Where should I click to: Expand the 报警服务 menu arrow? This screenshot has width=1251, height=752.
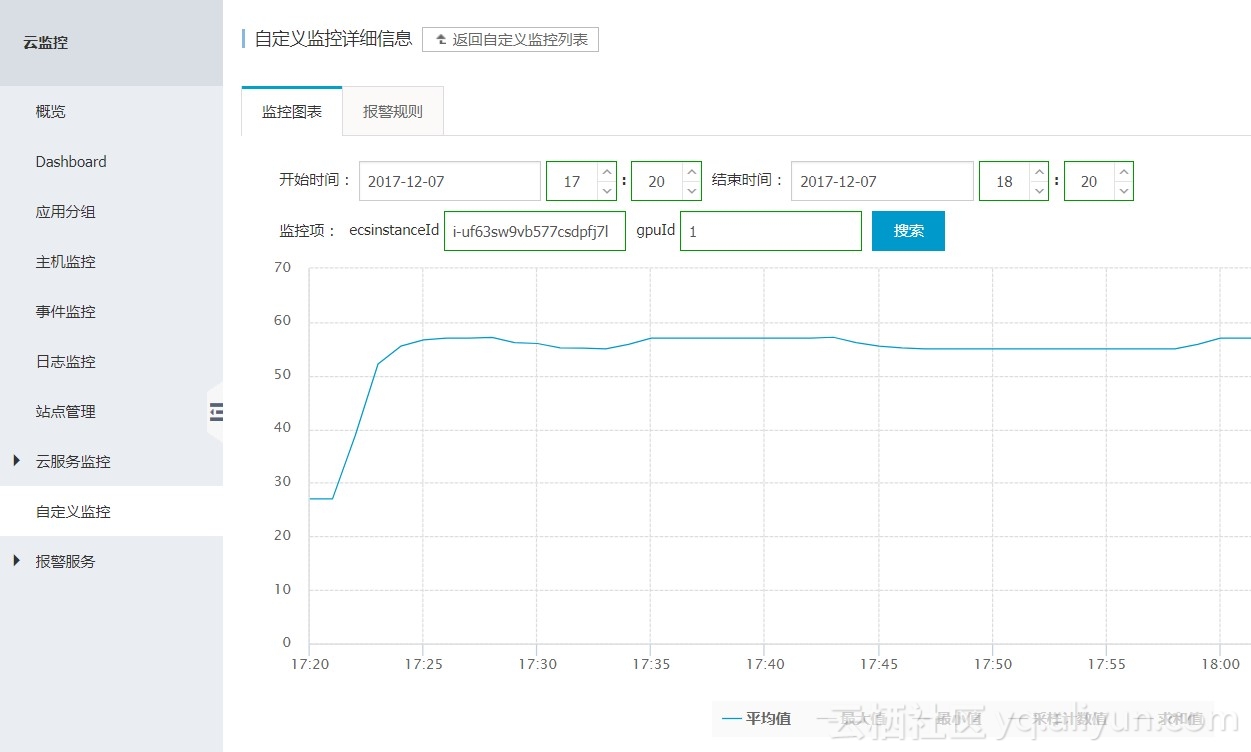(x=16, y=561)
